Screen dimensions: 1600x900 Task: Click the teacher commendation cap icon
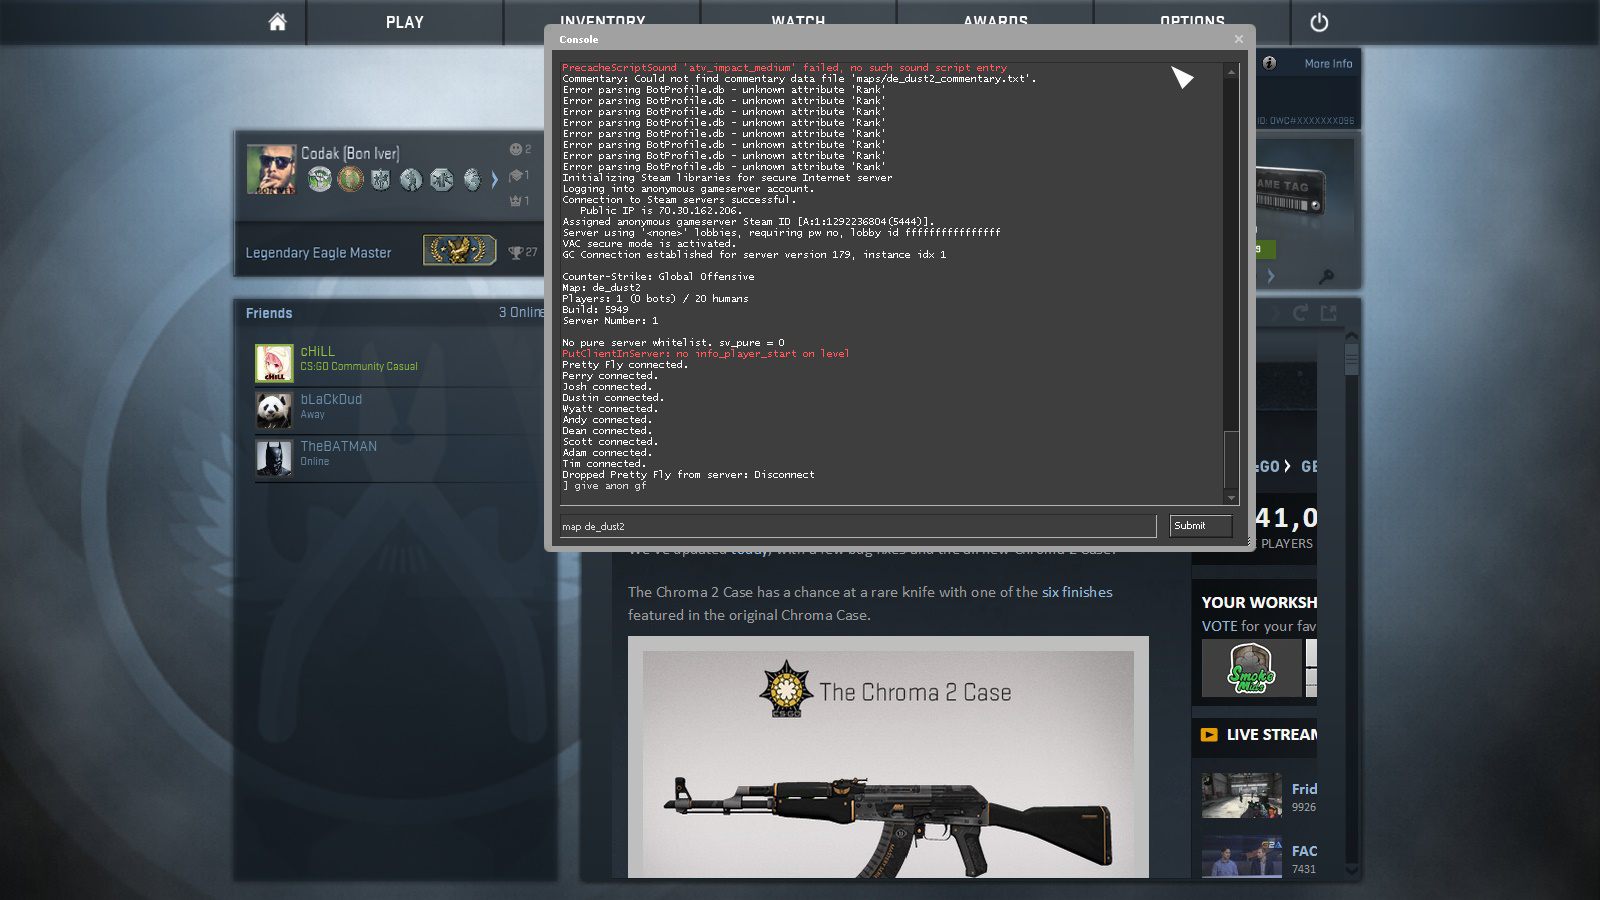517,175
